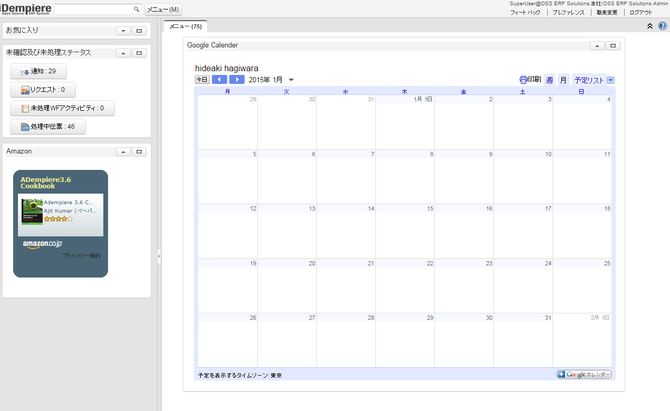
Task: Click the Adempiere 3.6 C... book title link
Action: tap(68, 202)
